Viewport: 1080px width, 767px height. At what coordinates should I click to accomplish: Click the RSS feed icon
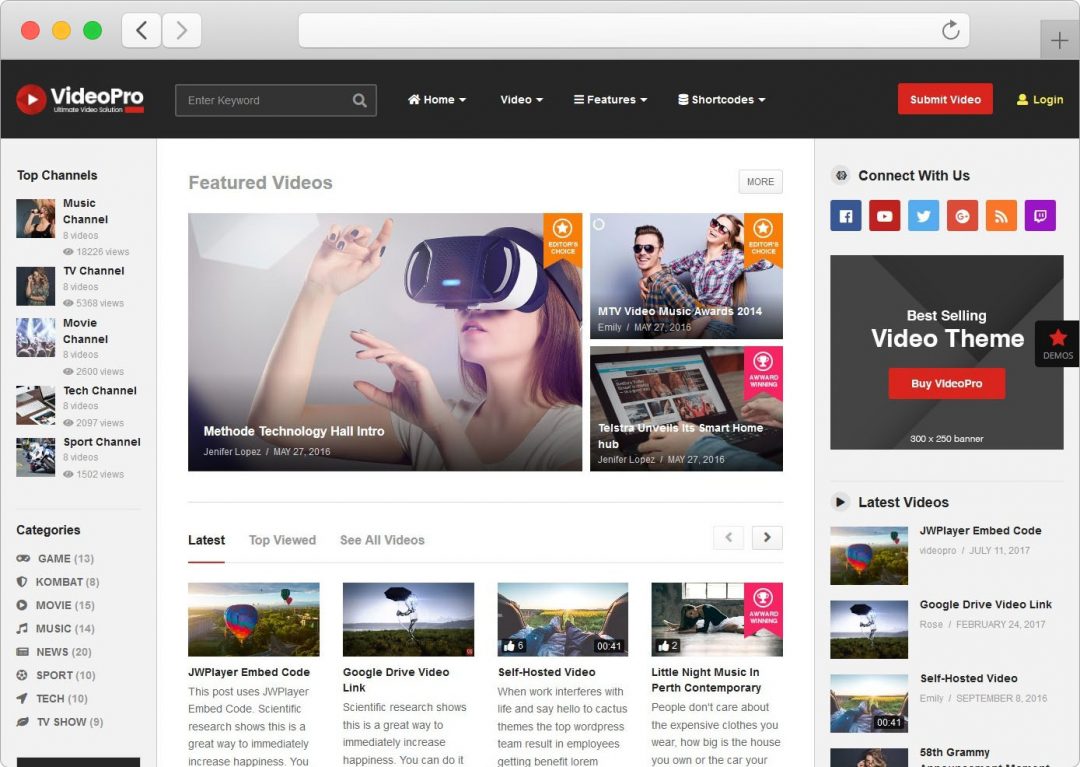(x=1001, y=215)
